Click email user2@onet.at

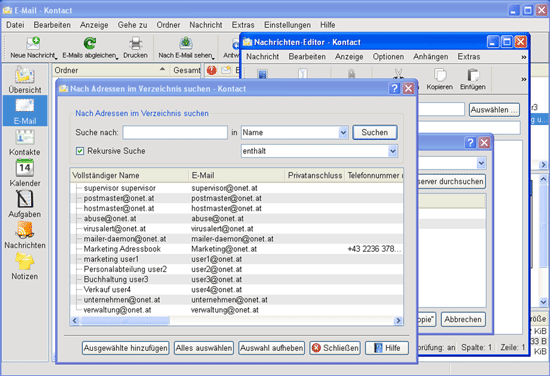pos(216,269)
